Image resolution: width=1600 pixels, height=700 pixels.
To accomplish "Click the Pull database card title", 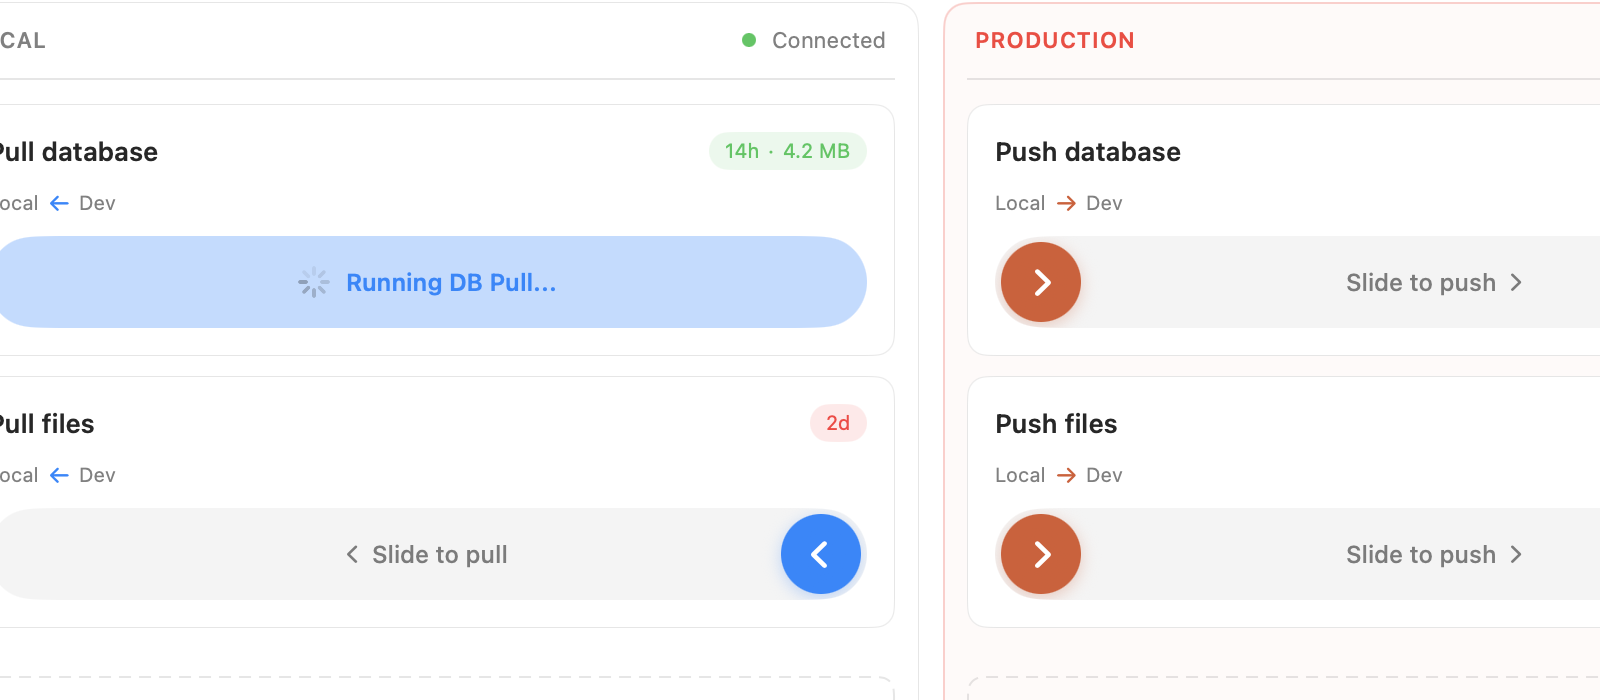I will point(78,152).
